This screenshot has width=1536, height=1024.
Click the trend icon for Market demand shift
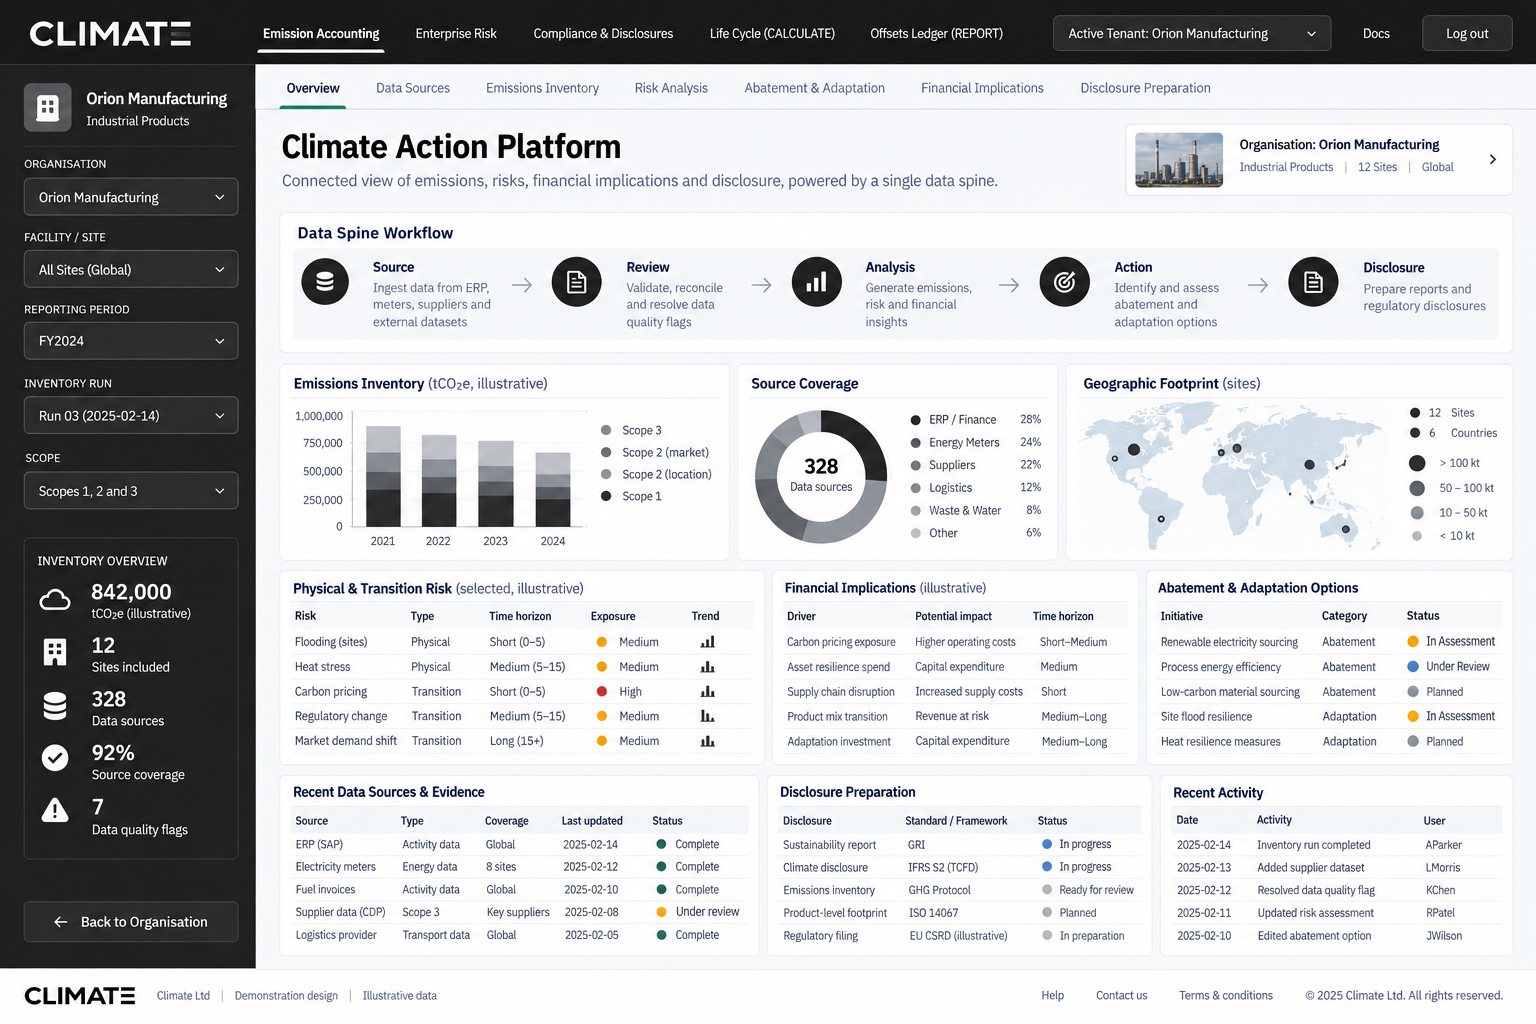pos(708,741)
